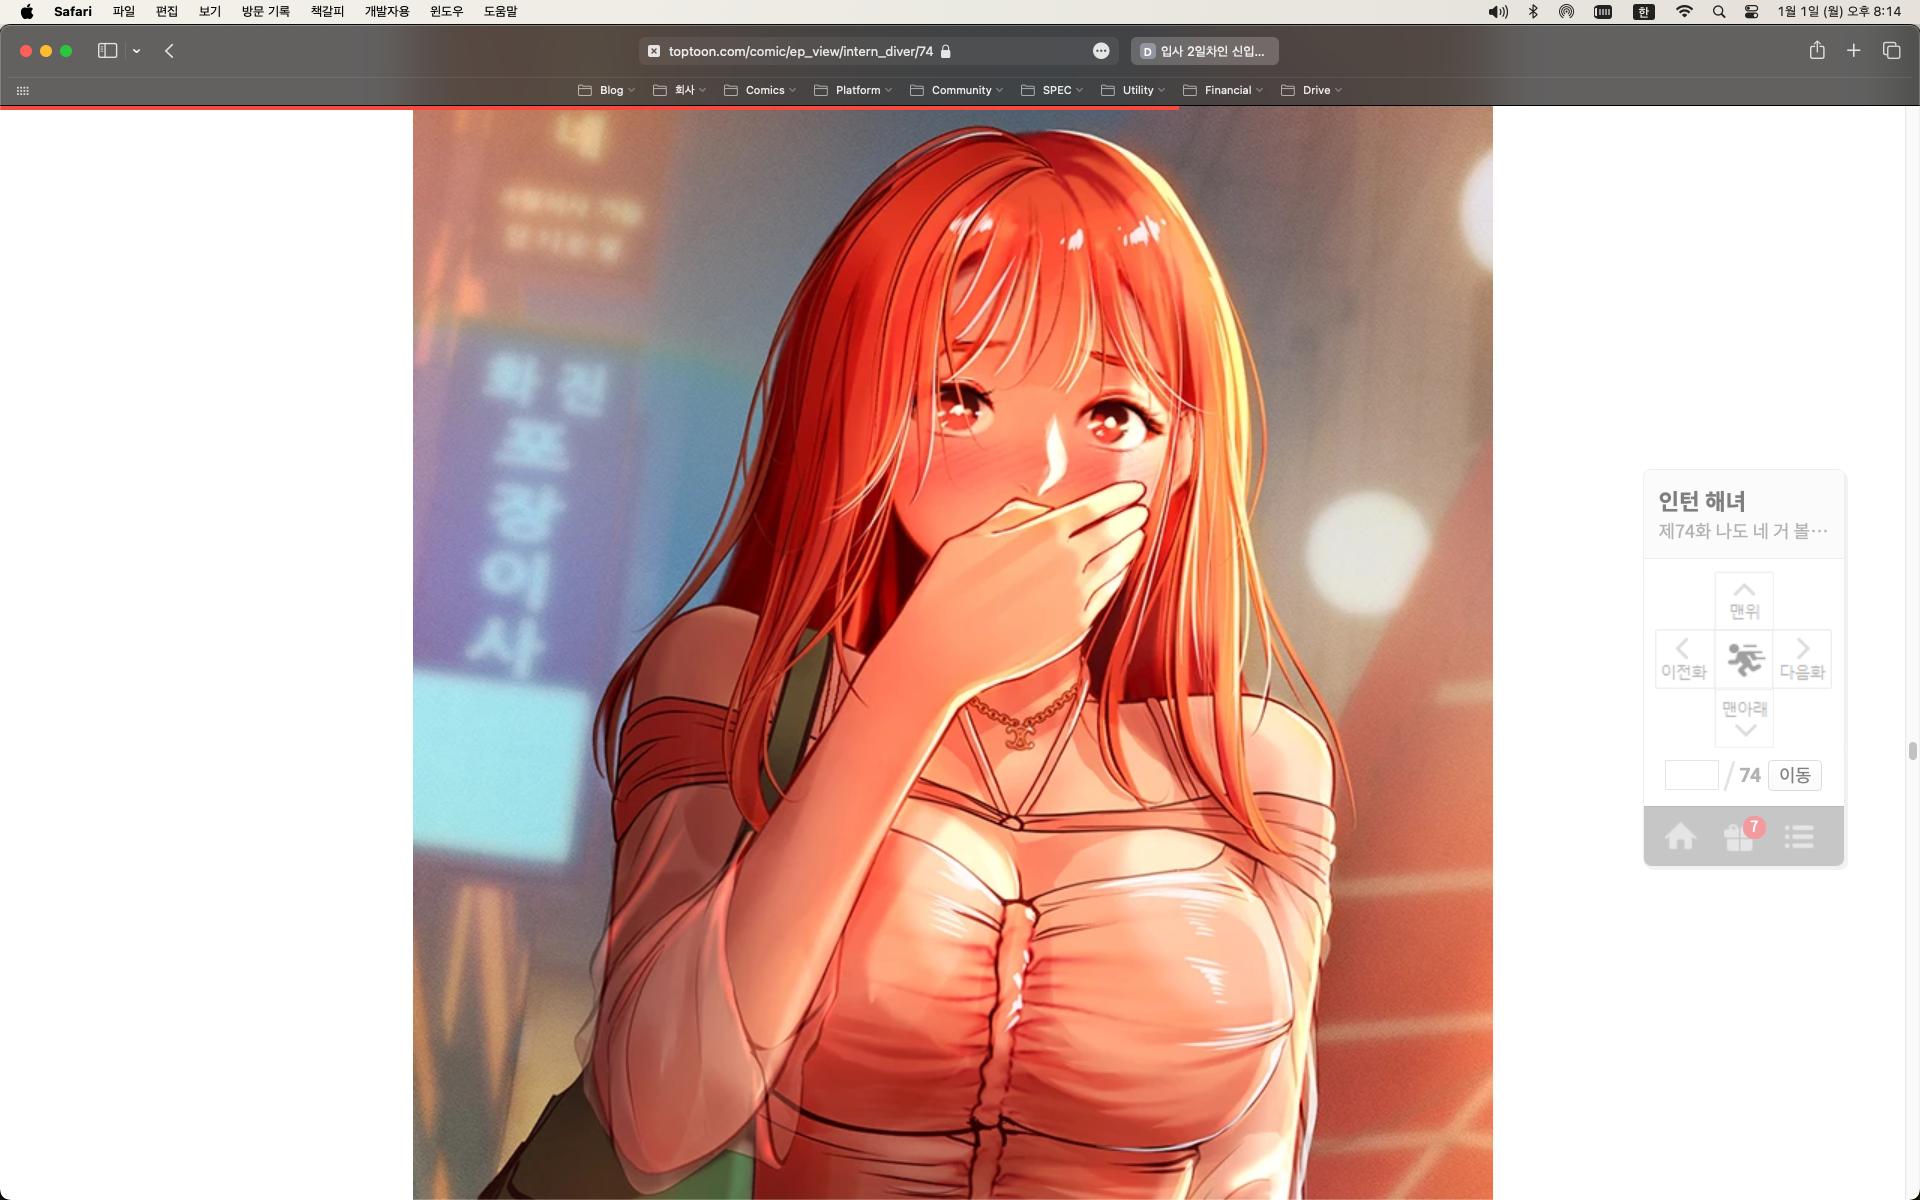Image resolution: width=1920 pixels, height=1200 pixels.
Task: Expand the Financial bookmarks folder
Action: pos(1223,90)
